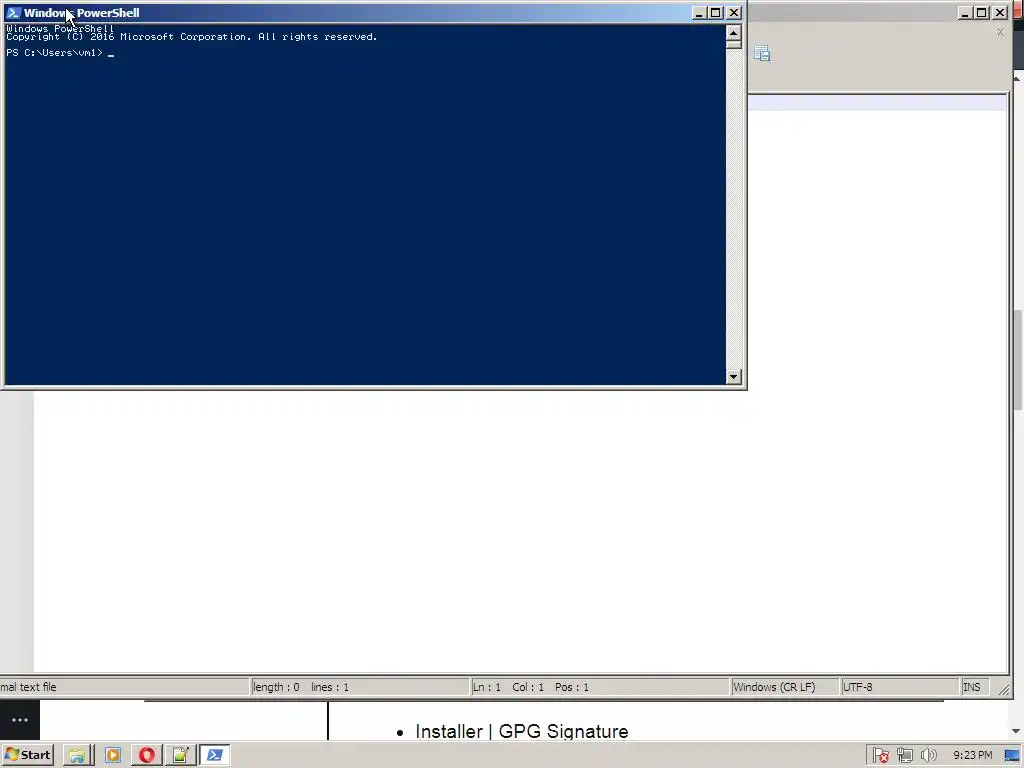Click the PowerShell scrollbar up arrow

[x=733, y=33]
